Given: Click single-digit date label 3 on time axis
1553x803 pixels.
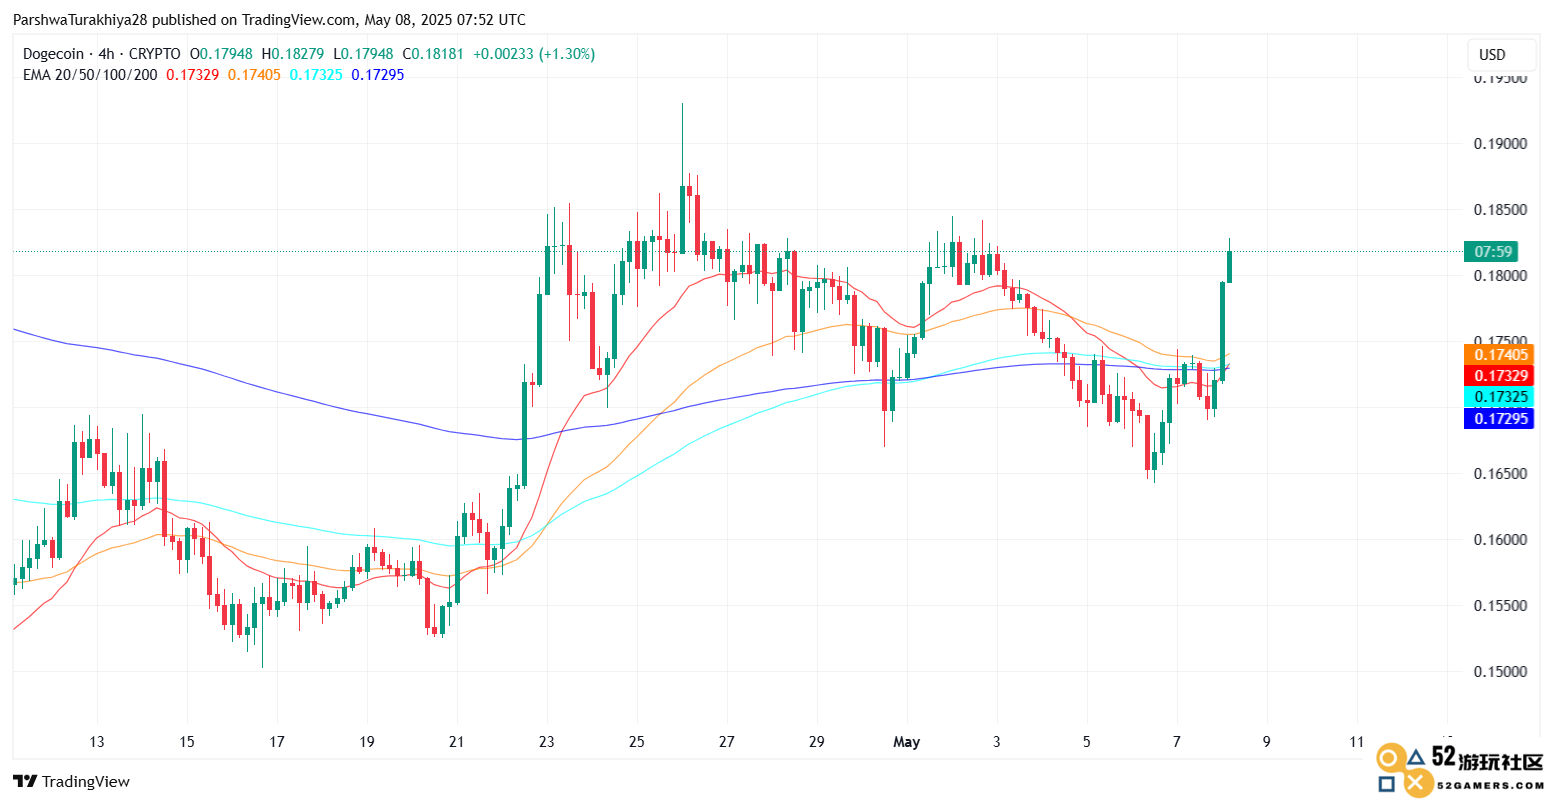Looking at the screenshot, I should [997, 742].
